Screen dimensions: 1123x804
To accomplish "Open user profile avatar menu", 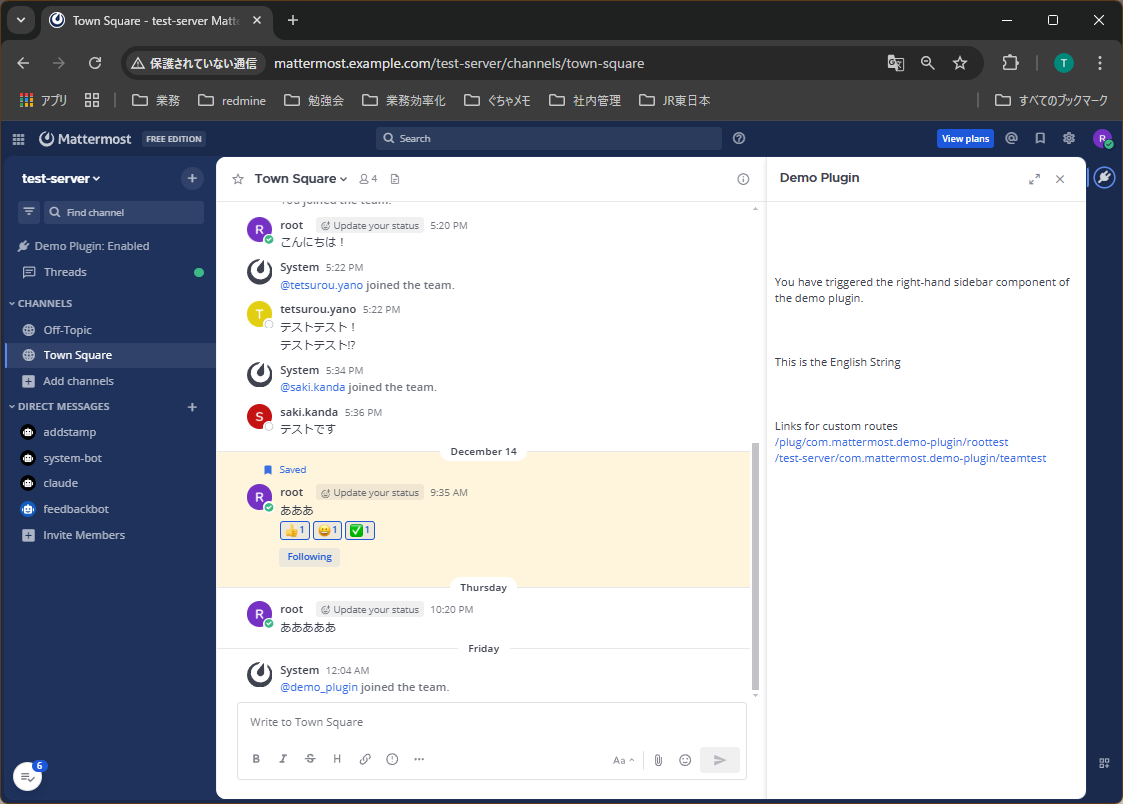I will click(1102, 139).
